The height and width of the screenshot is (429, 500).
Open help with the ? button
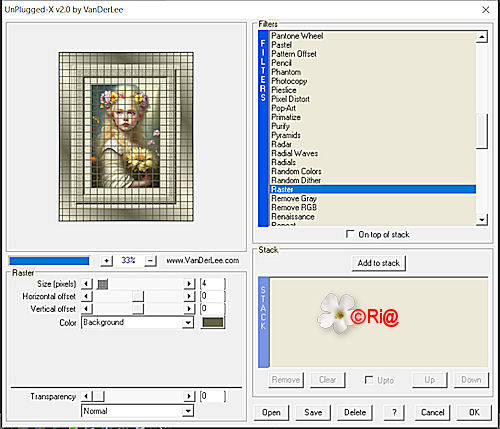coord(394,413)
